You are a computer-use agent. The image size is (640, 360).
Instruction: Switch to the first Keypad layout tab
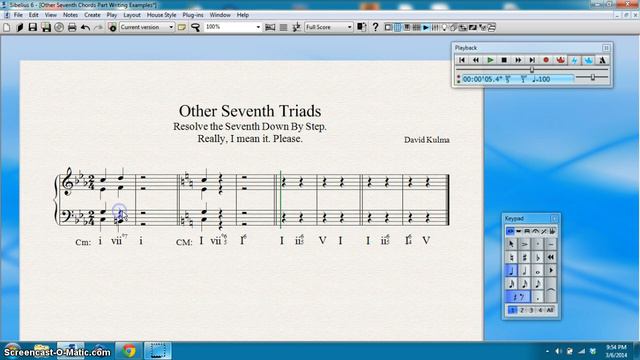510,231
